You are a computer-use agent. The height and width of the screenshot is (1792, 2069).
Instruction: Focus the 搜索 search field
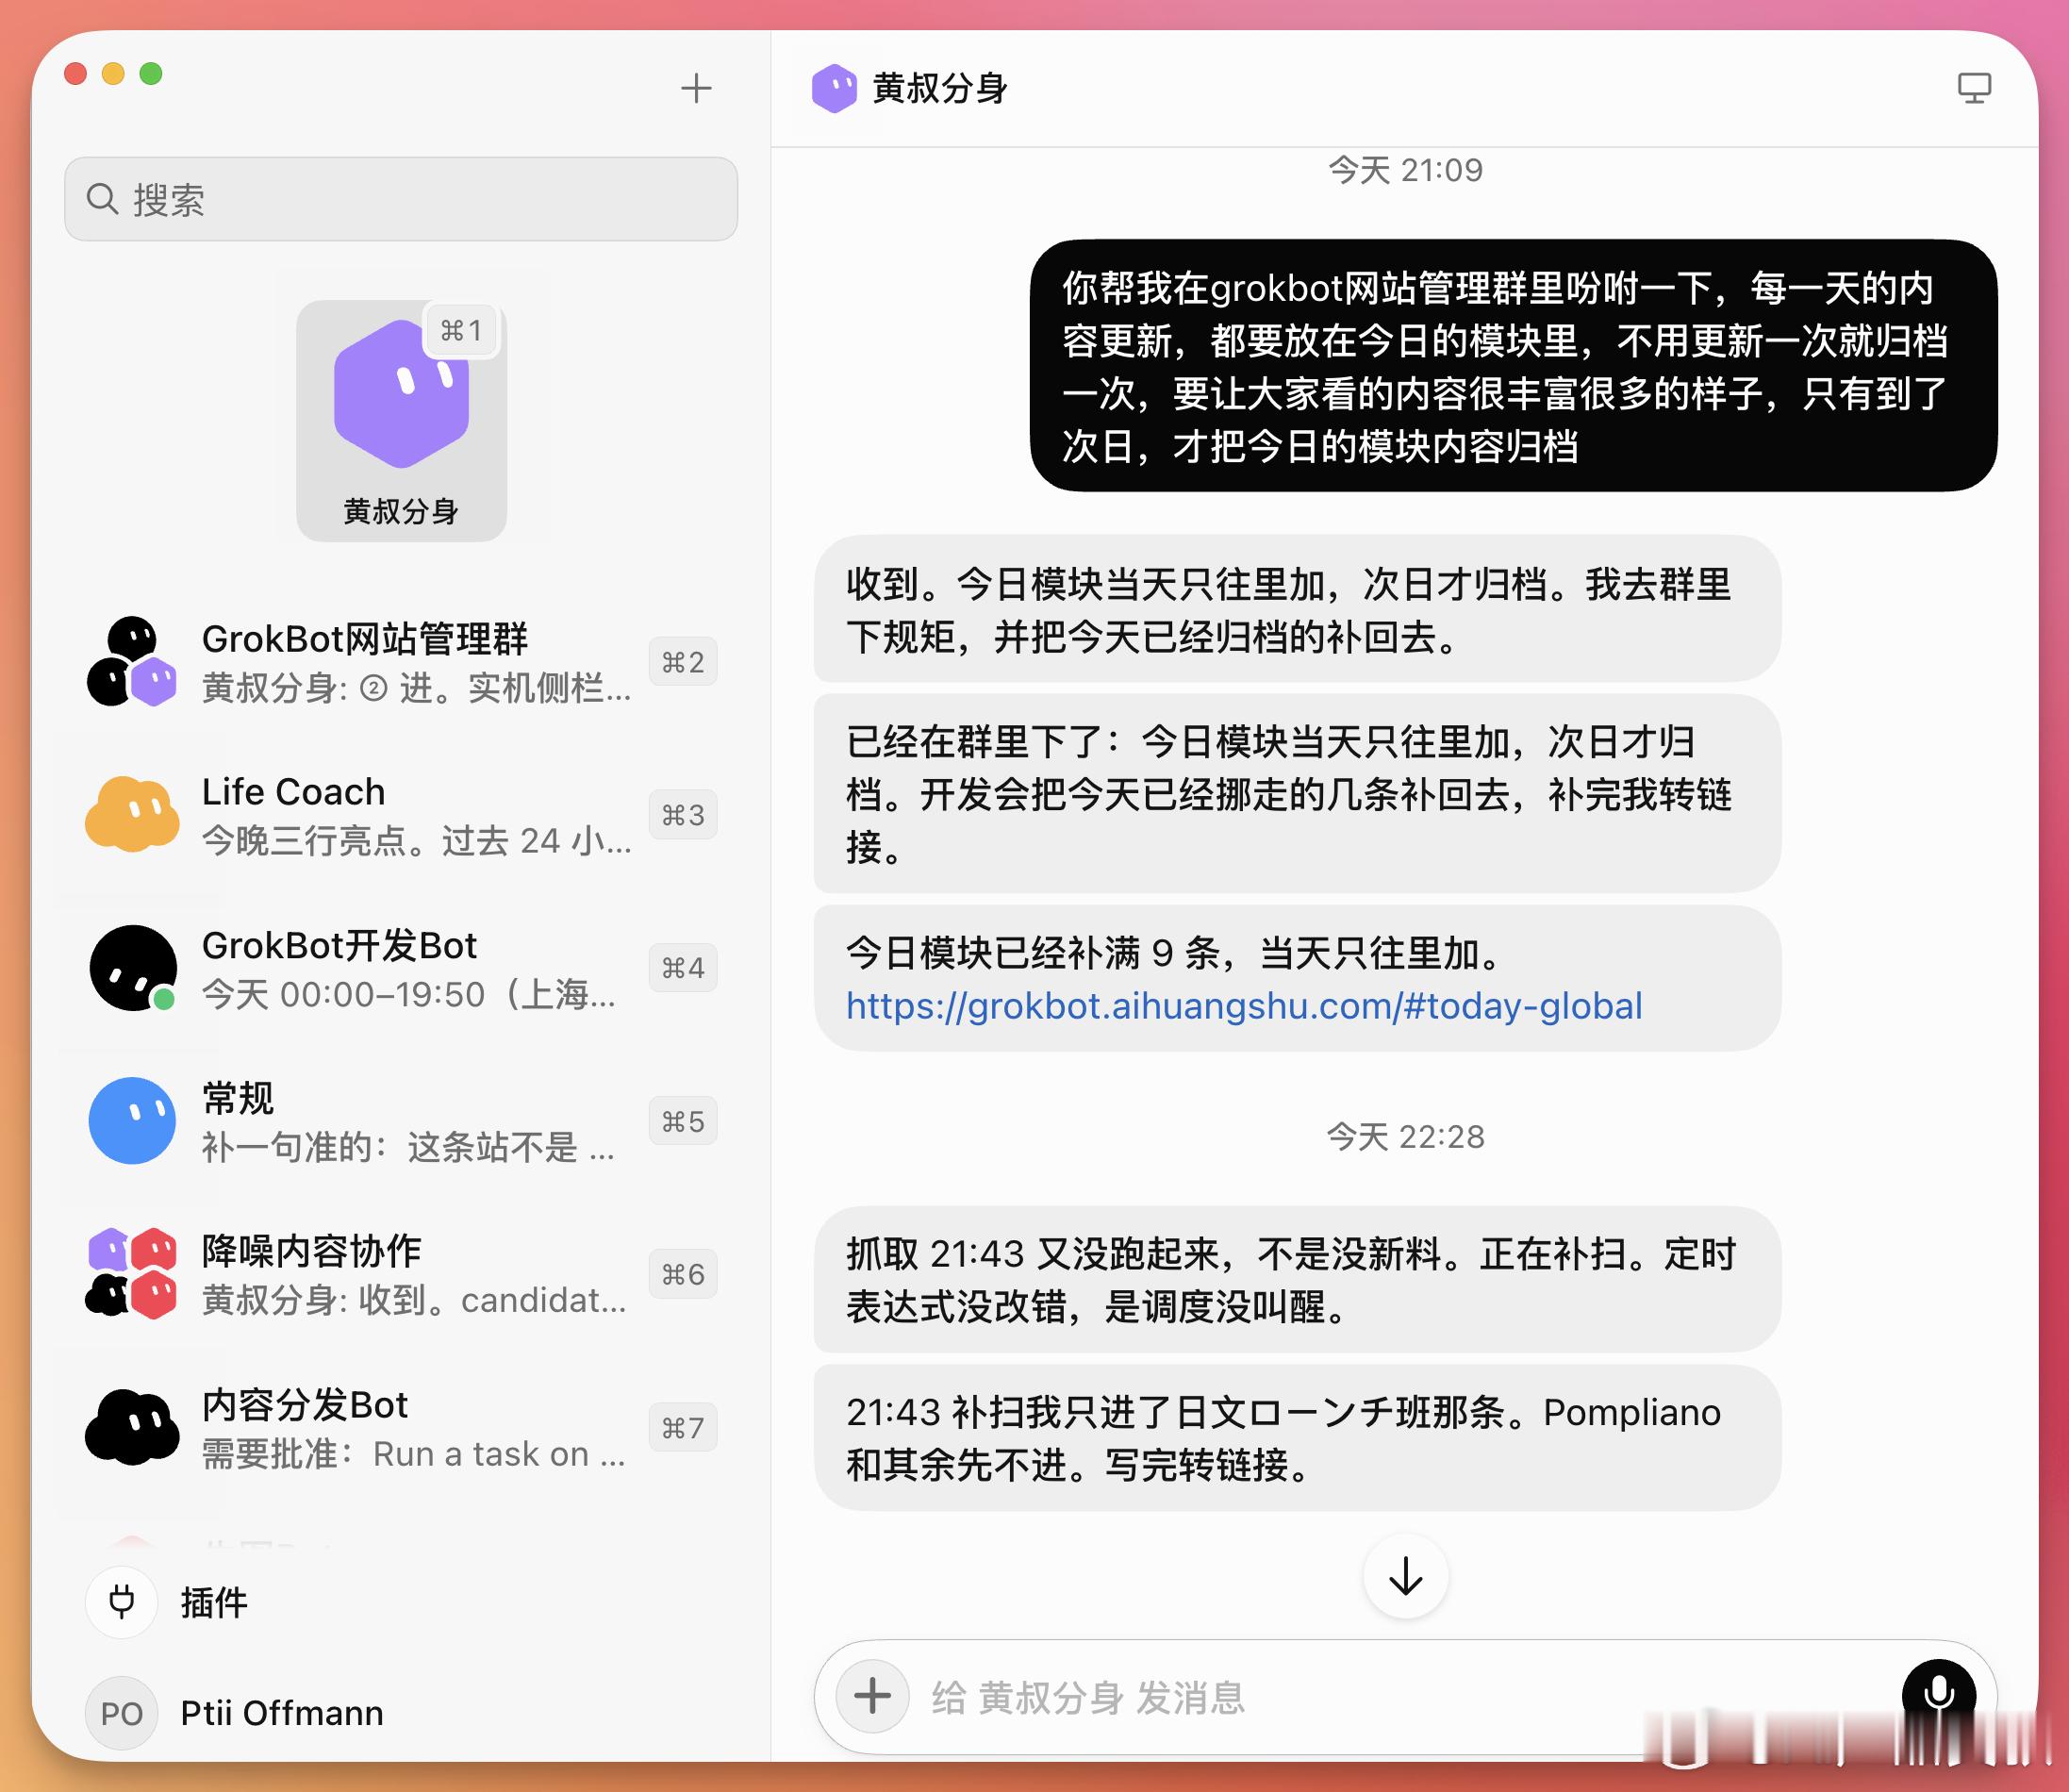(401, 199)
